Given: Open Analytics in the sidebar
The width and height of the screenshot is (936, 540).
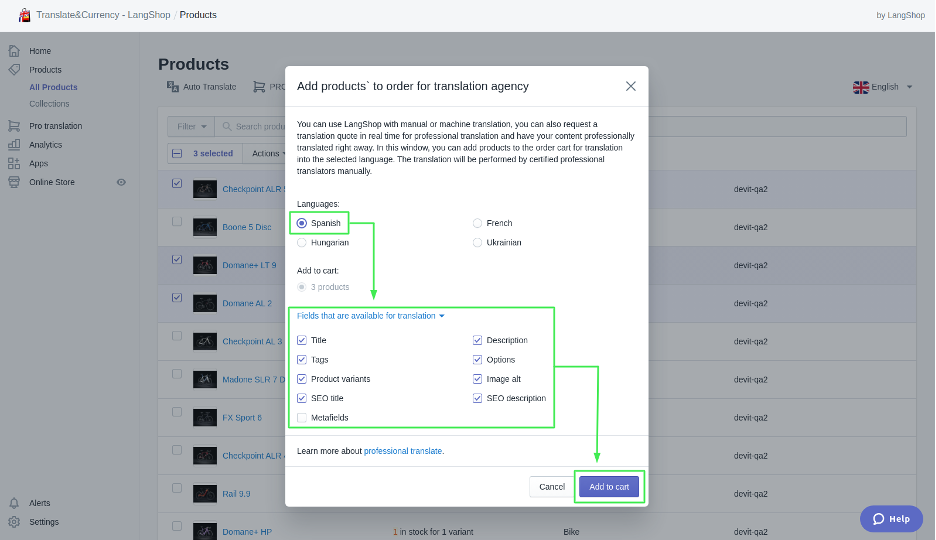Looking at the screenshot, I should [45, 145].
